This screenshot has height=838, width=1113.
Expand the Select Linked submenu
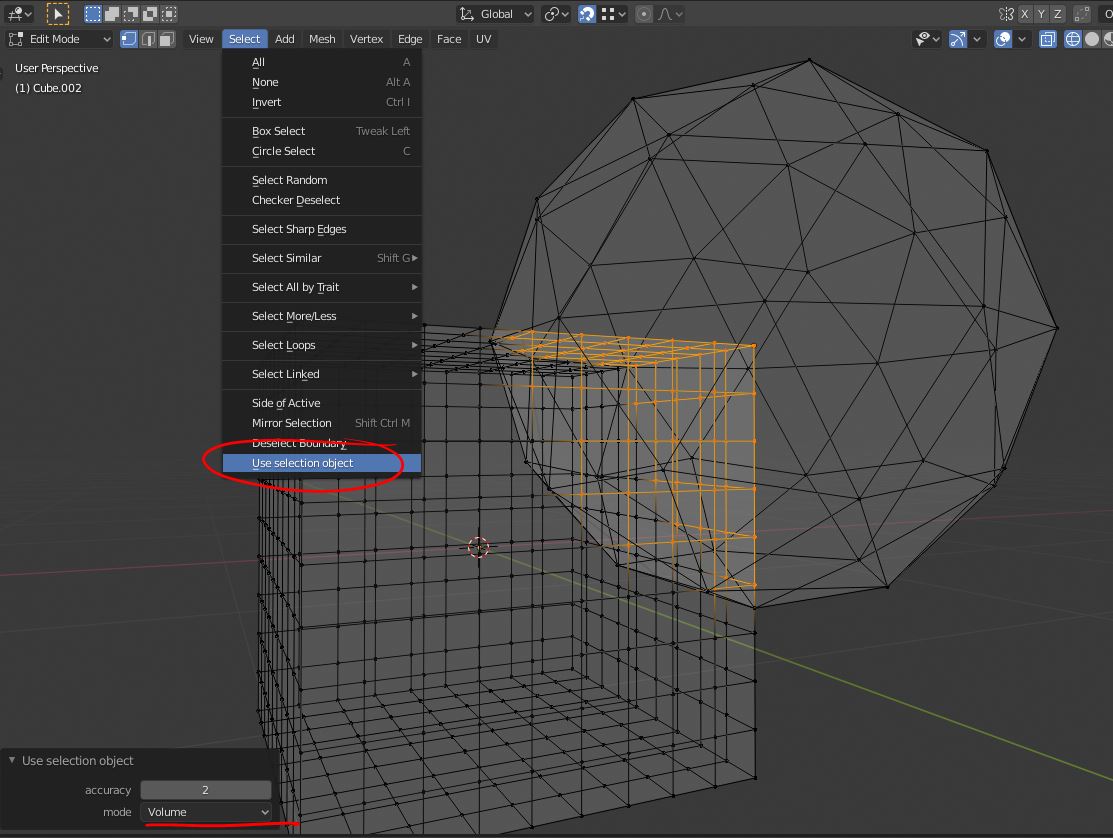tap(322, 375)
